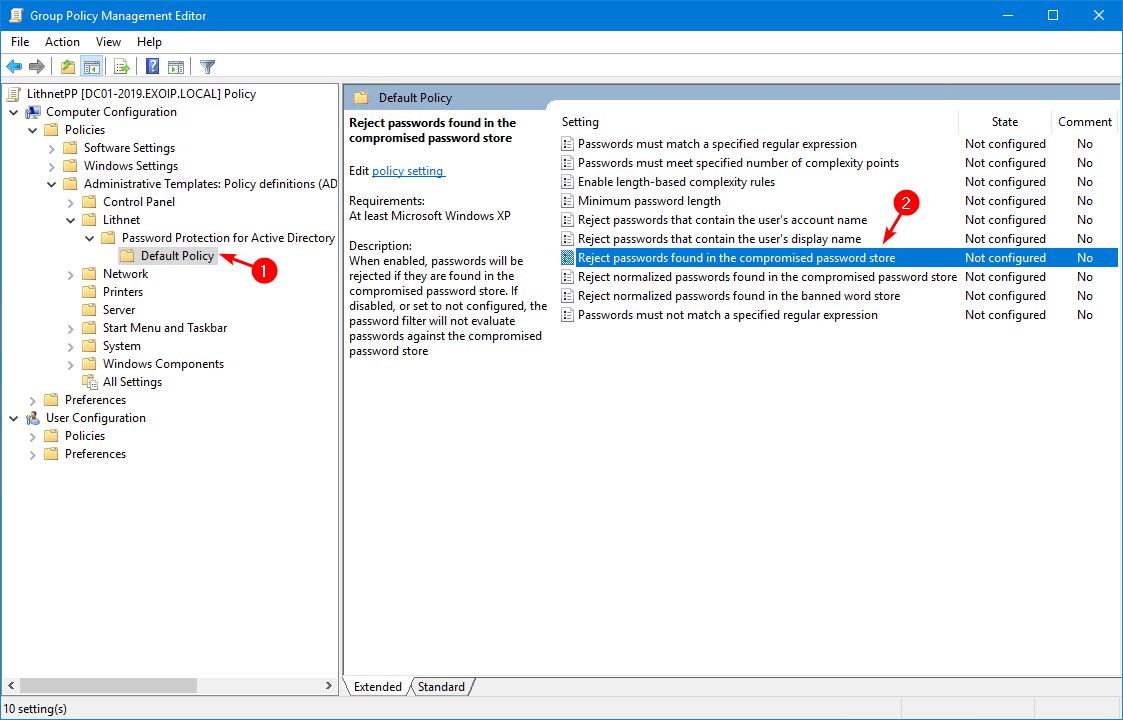The height and width of the screenshot is (720, 1123).
Task: Click the Server folder icon
Action: pyautogui.click(x=90, y=309)
